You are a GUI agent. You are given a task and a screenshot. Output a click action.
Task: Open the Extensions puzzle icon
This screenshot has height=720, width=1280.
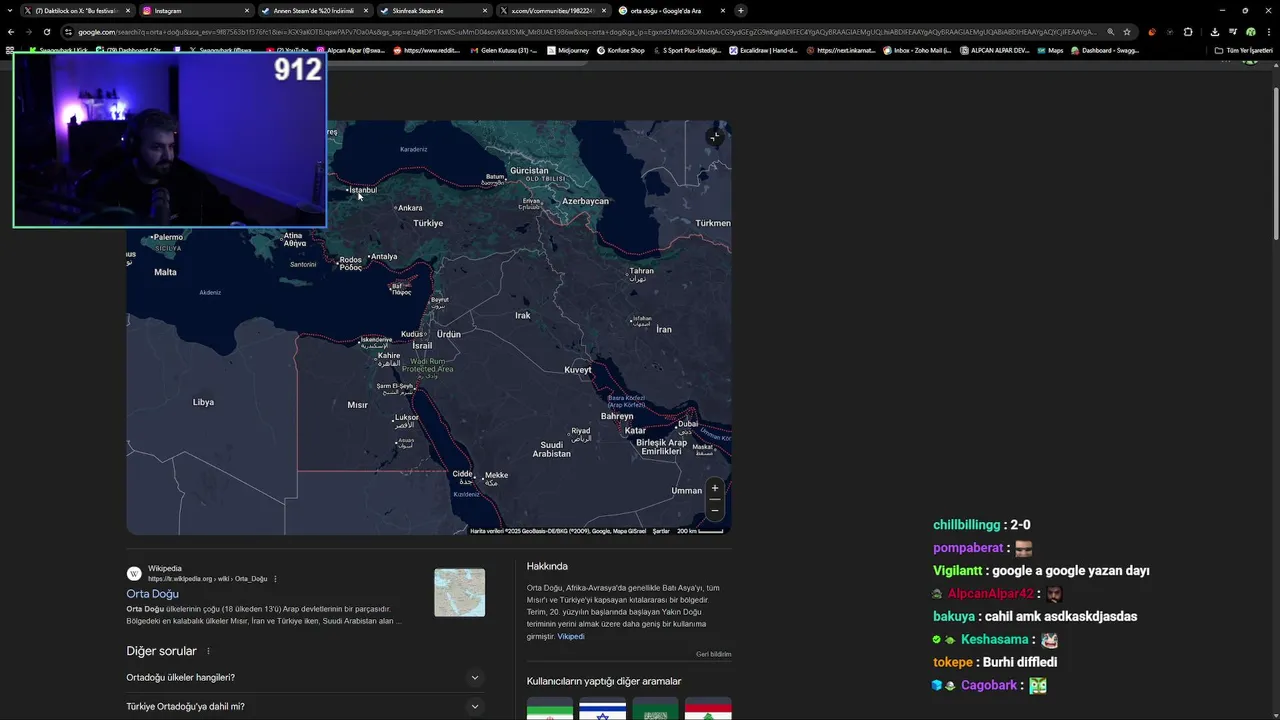click(1188, 32)
